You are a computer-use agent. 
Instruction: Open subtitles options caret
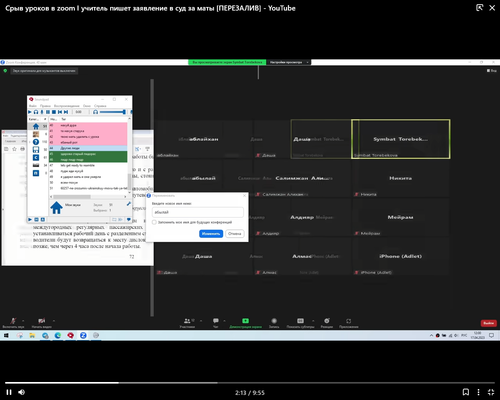(313, 321)
